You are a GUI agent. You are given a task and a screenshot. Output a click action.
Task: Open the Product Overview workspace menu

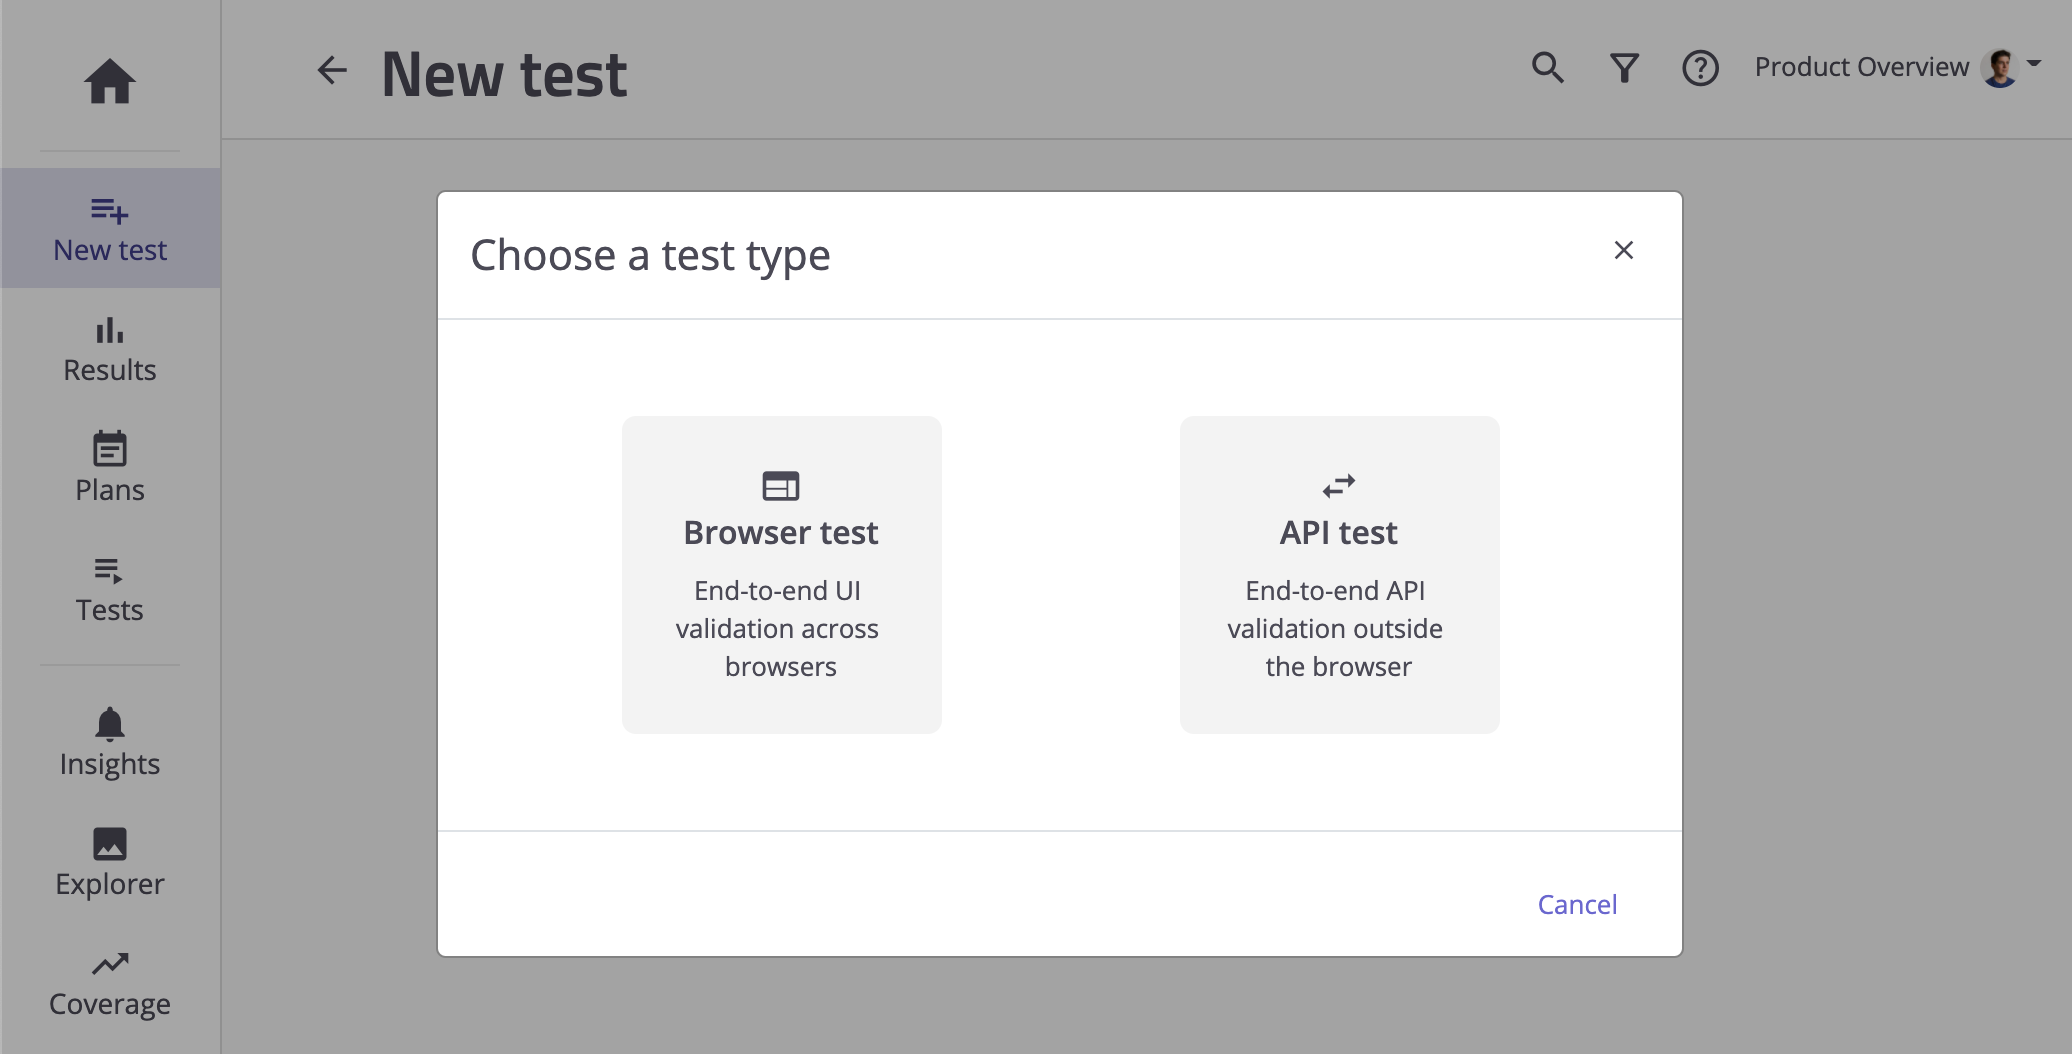point(1861,67)
